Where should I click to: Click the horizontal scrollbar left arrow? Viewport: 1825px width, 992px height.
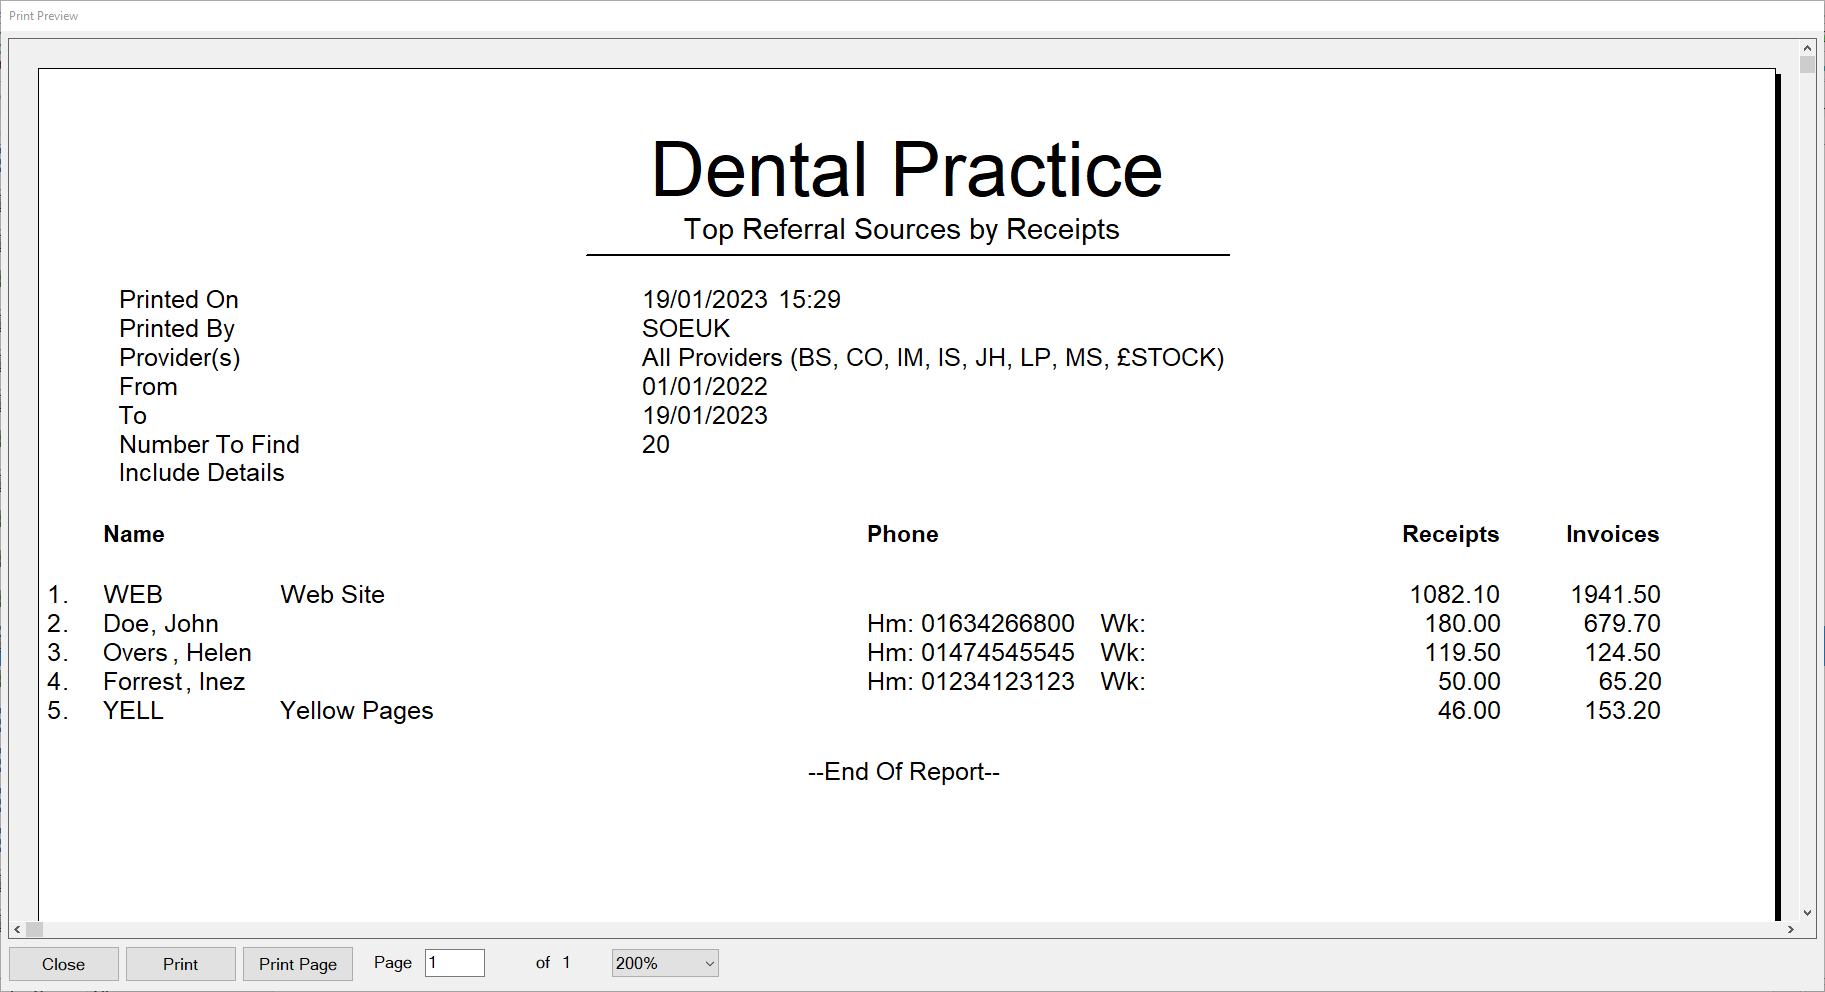click(x=18, y=929)
